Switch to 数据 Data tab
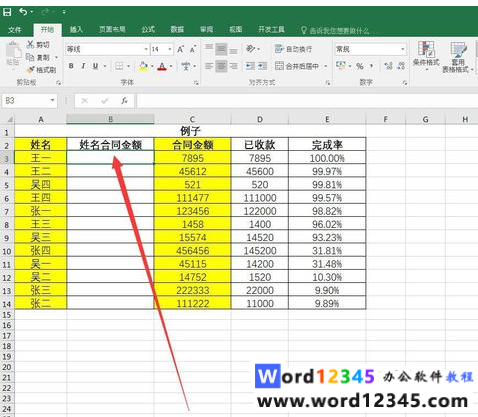478x417 pixels. (x=177, y=30)
